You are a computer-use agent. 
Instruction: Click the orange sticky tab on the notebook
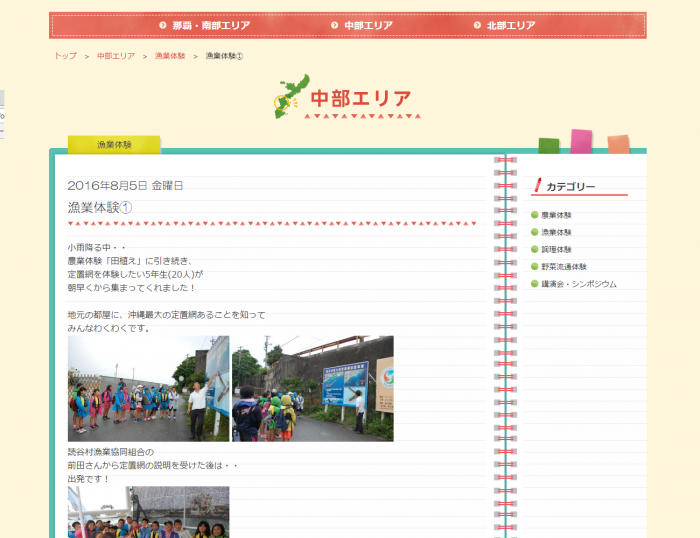(618, 144)
